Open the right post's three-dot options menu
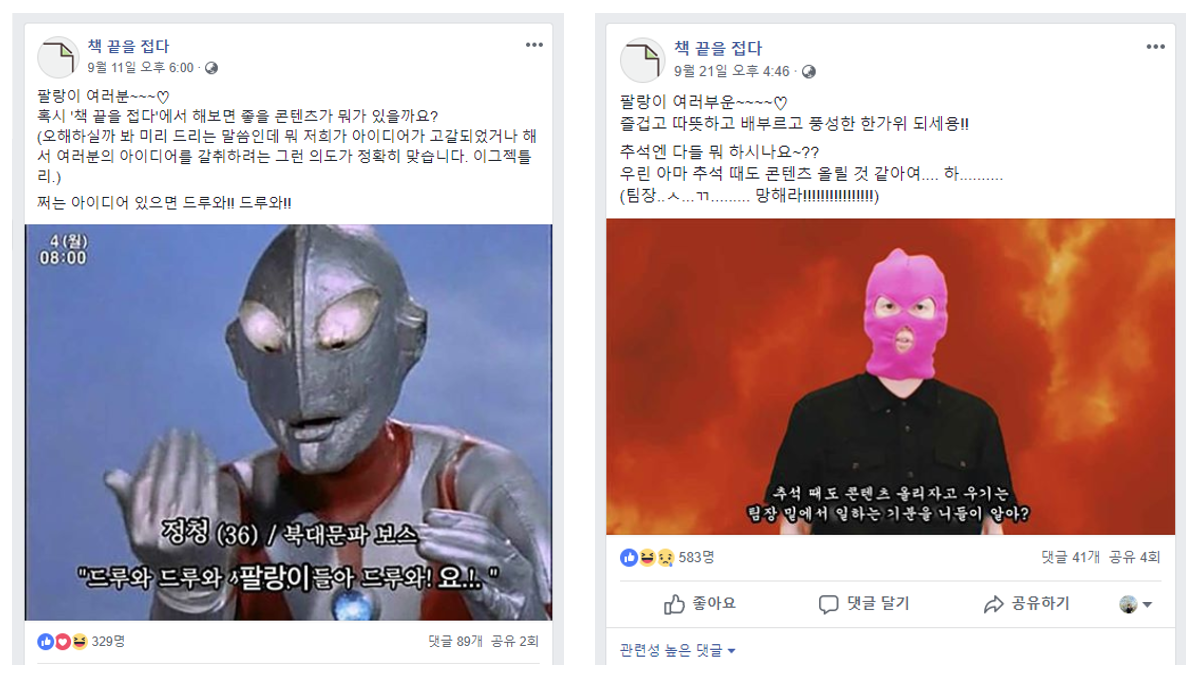 point(1155,47)
